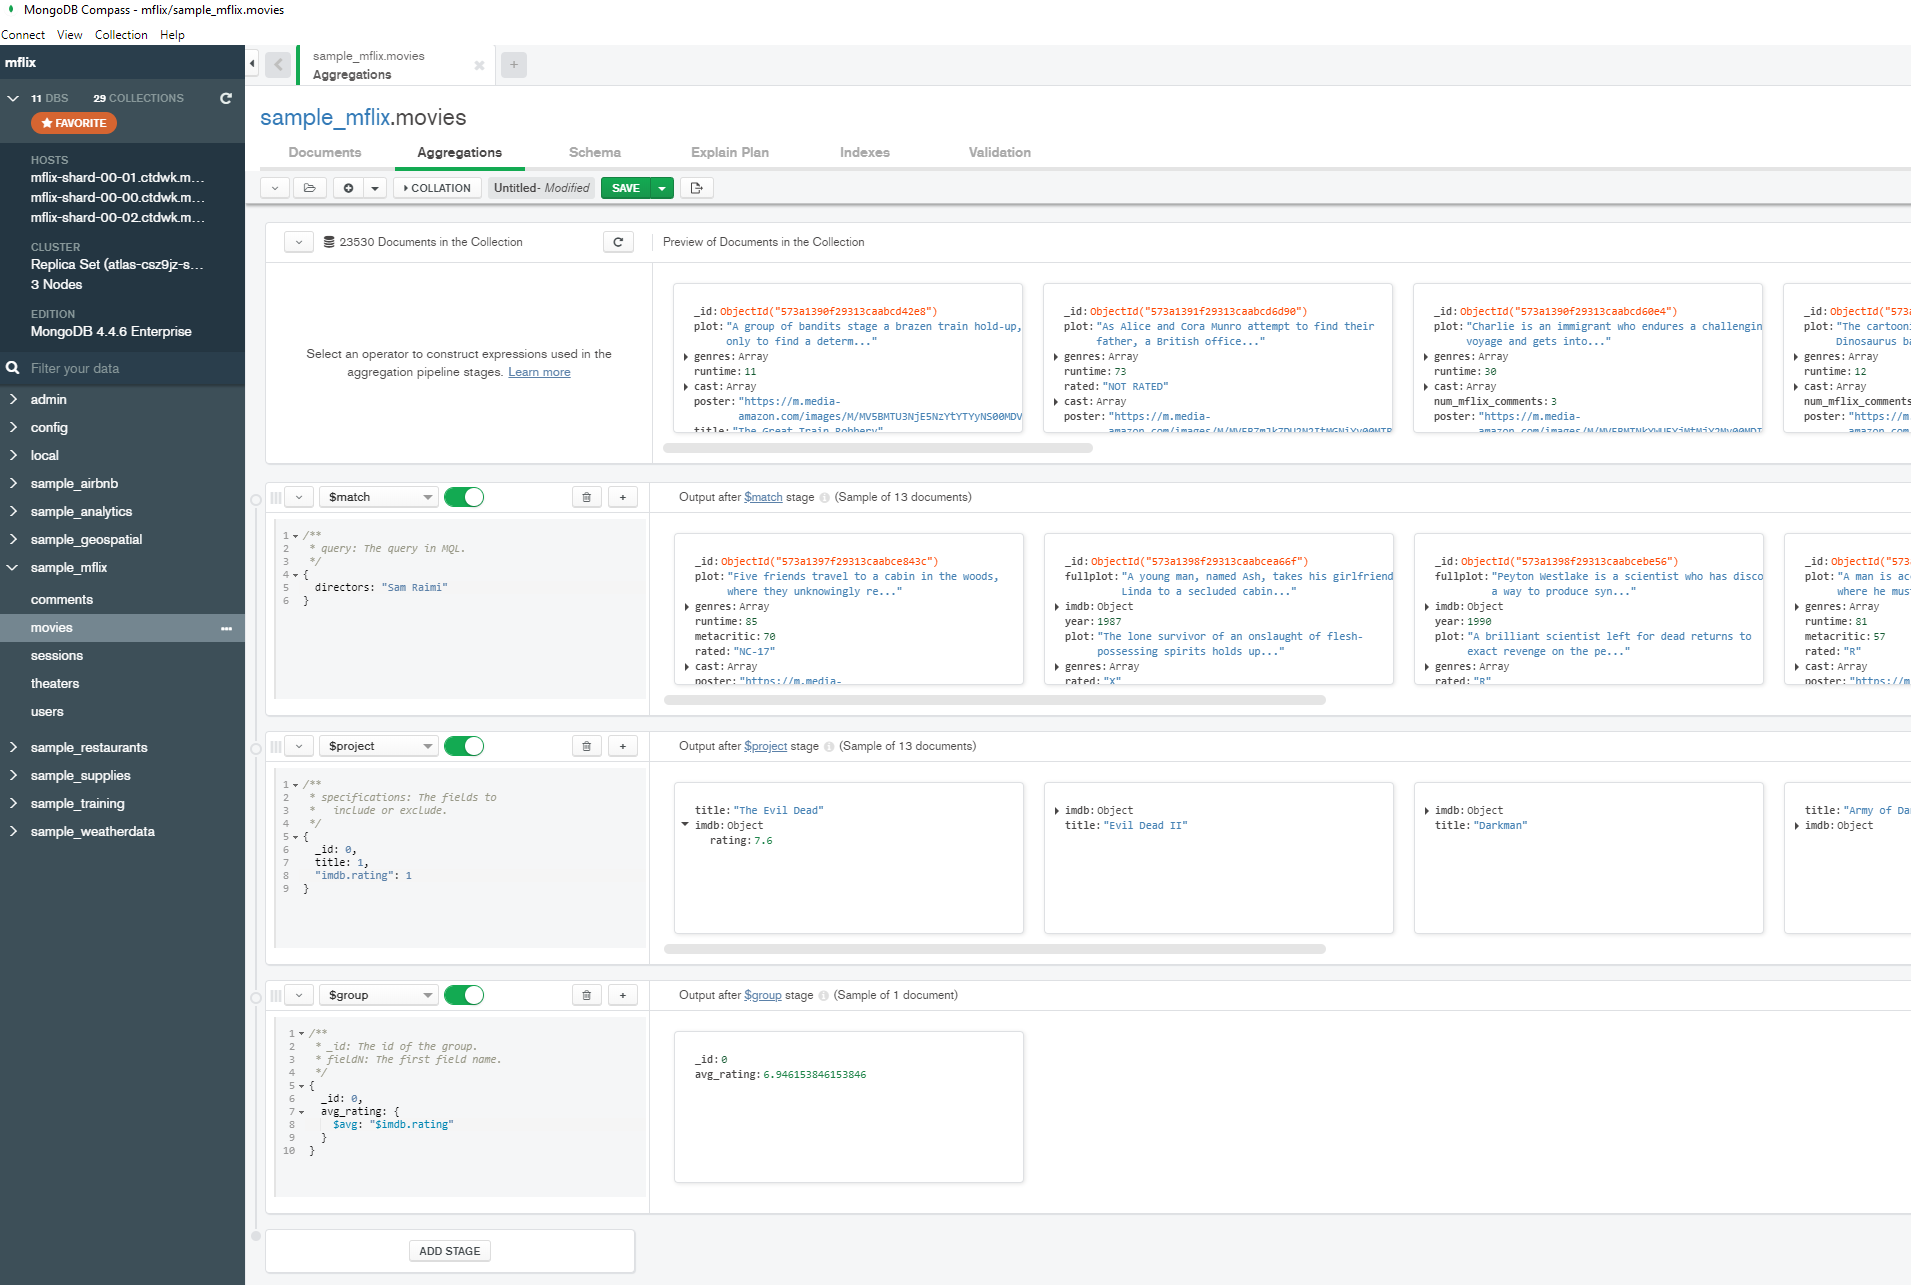Viewport: 1911px width, 1285px height.
Task: Click the collection preview horizontal scrollbar
Action: pyautogui.click(x=878, y=449)
